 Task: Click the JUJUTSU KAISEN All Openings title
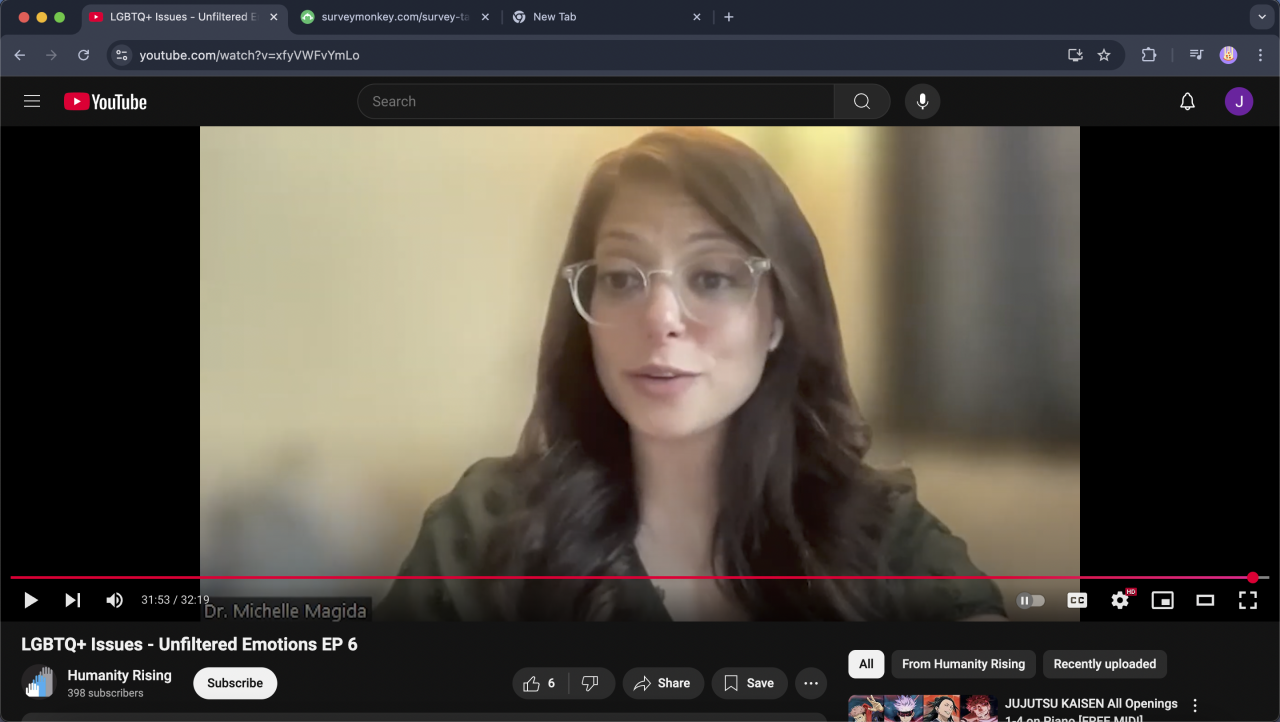1091,710
